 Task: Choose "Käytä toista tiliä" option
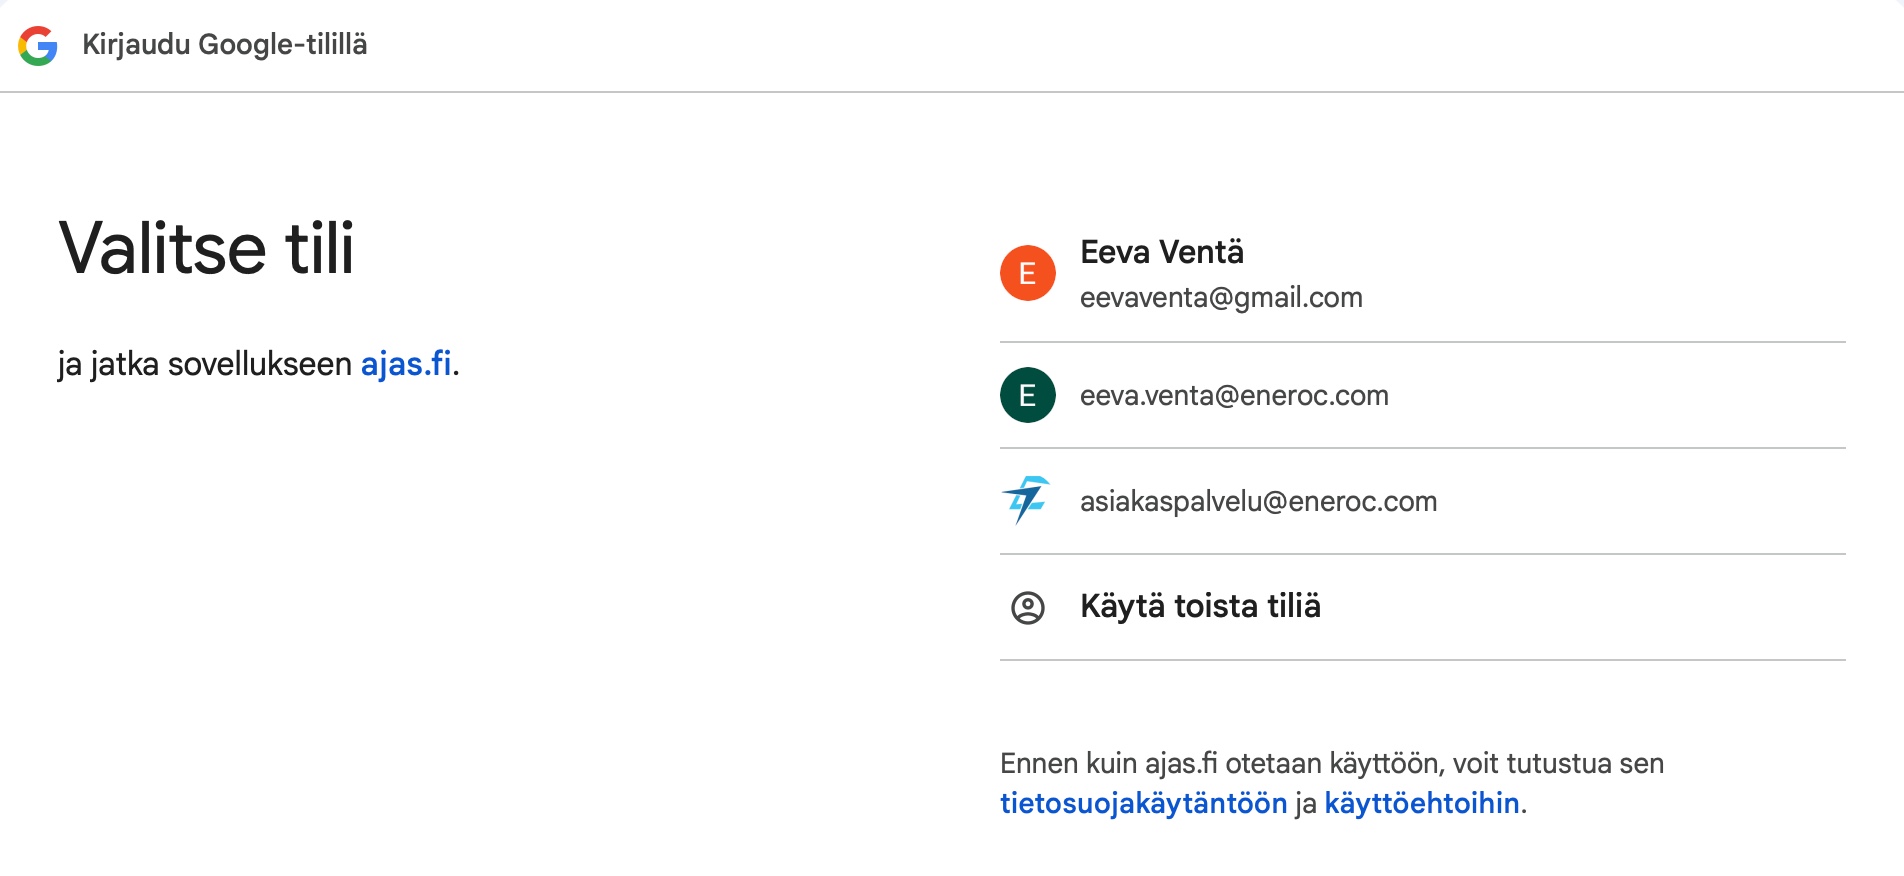1199,607
